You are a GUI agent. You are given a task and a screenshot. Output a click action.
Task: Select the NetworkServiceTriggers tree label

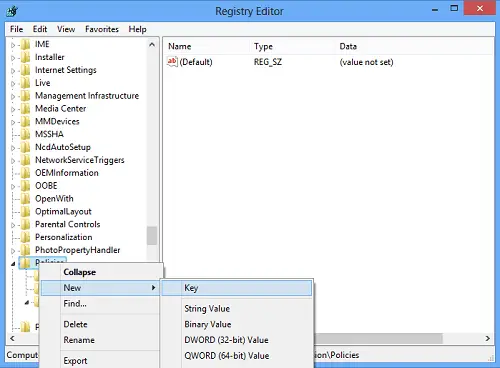click(80, 160)
